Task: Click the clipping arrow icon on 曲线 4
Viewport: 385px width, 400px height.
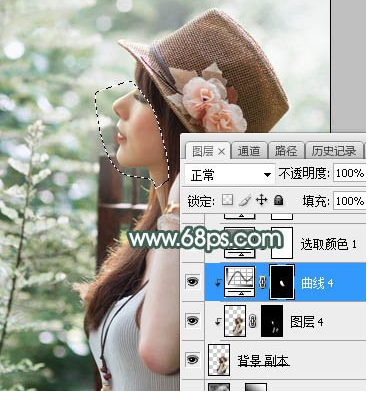Action: (218, 283)
